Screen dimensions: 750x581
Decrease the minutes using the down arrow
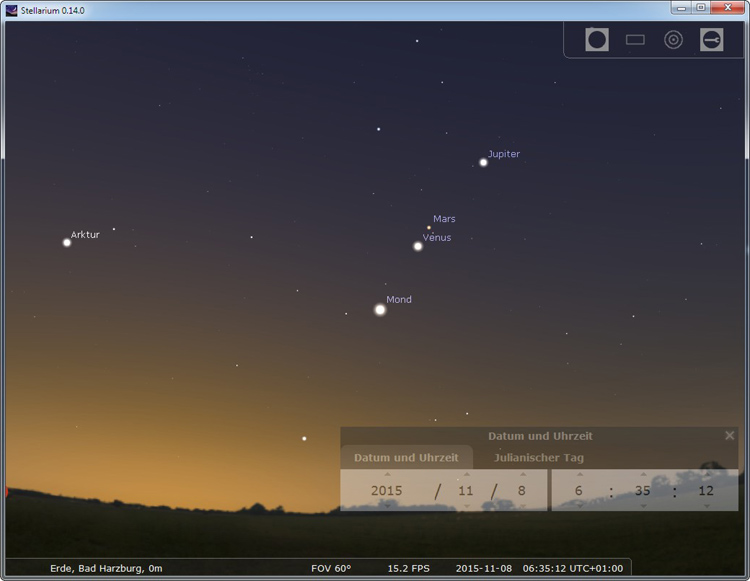pyautogui.click(x=642, y=506)
